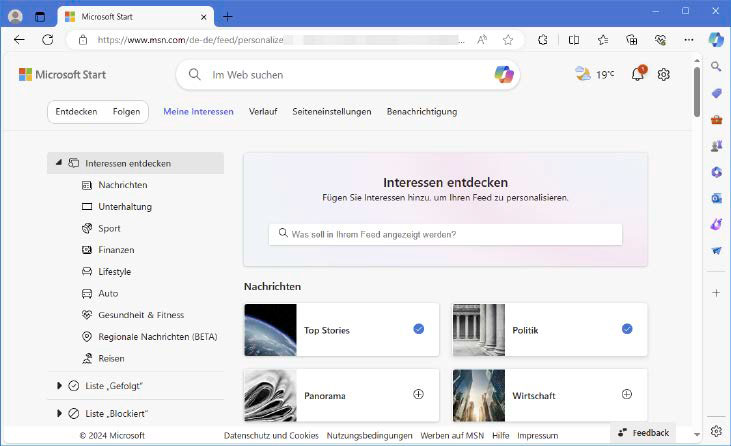Open Meine Interessen tab
The width and height of the screenshot is (731, 446).
pyautogui.click(x=198, y=112)
